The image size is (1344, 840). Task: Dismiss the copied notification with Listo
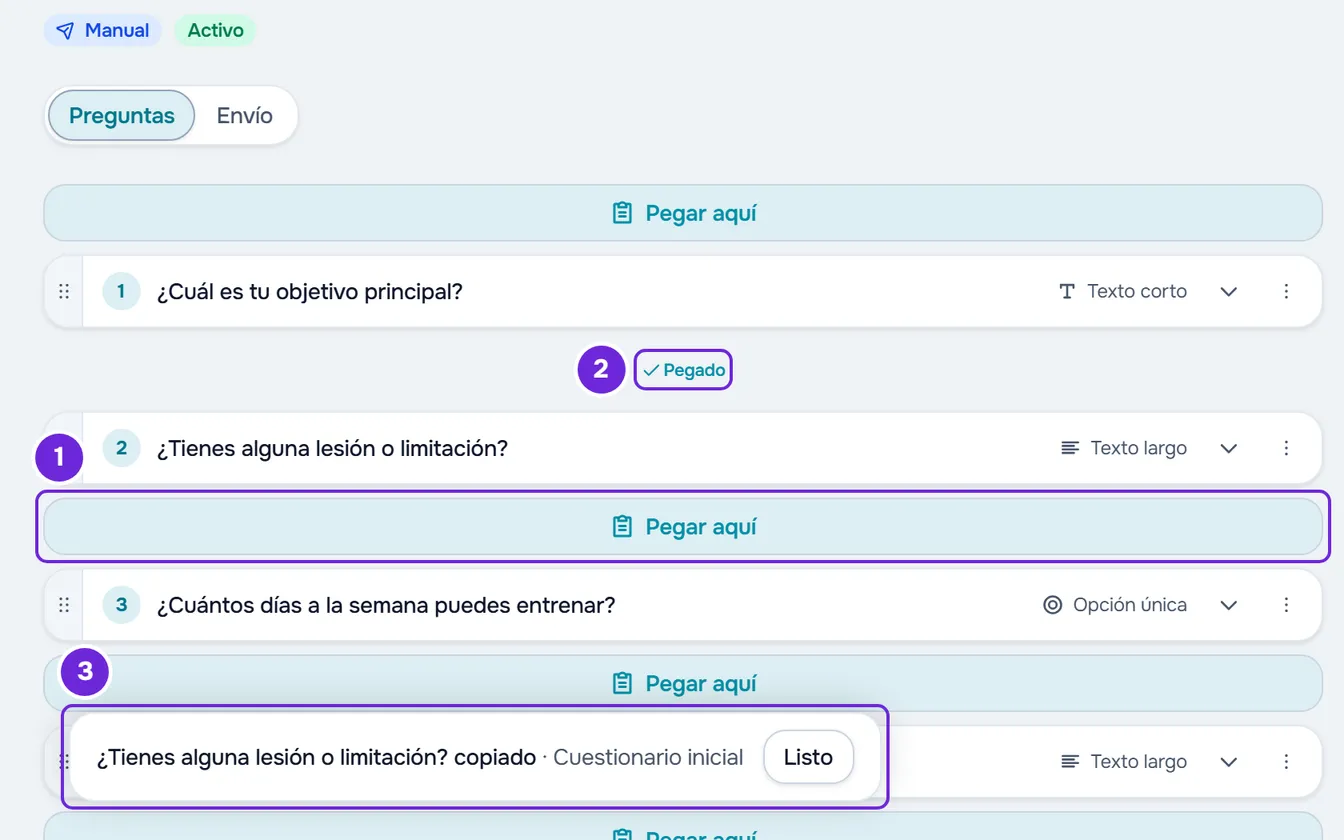(x=808, y=757)
